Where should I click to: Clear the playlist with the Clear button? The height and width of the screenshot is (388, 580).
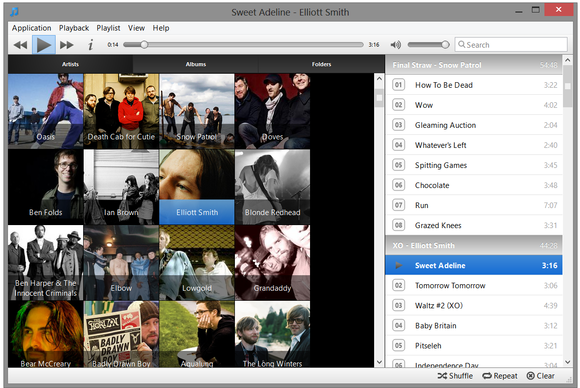pos(540,376)
